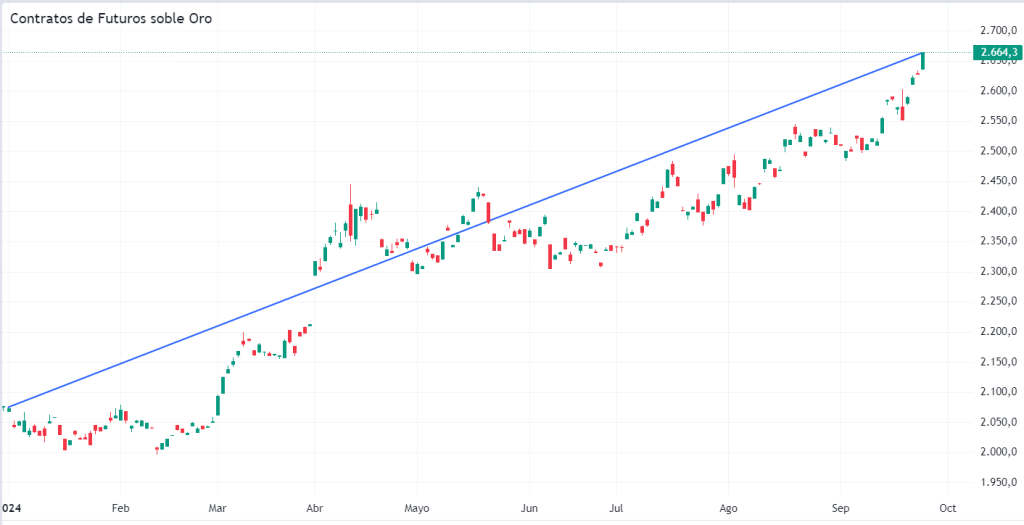Click the 2.000,0 price axis label
This screenshot has height=525, width=1024.
(x=998, y=452)
